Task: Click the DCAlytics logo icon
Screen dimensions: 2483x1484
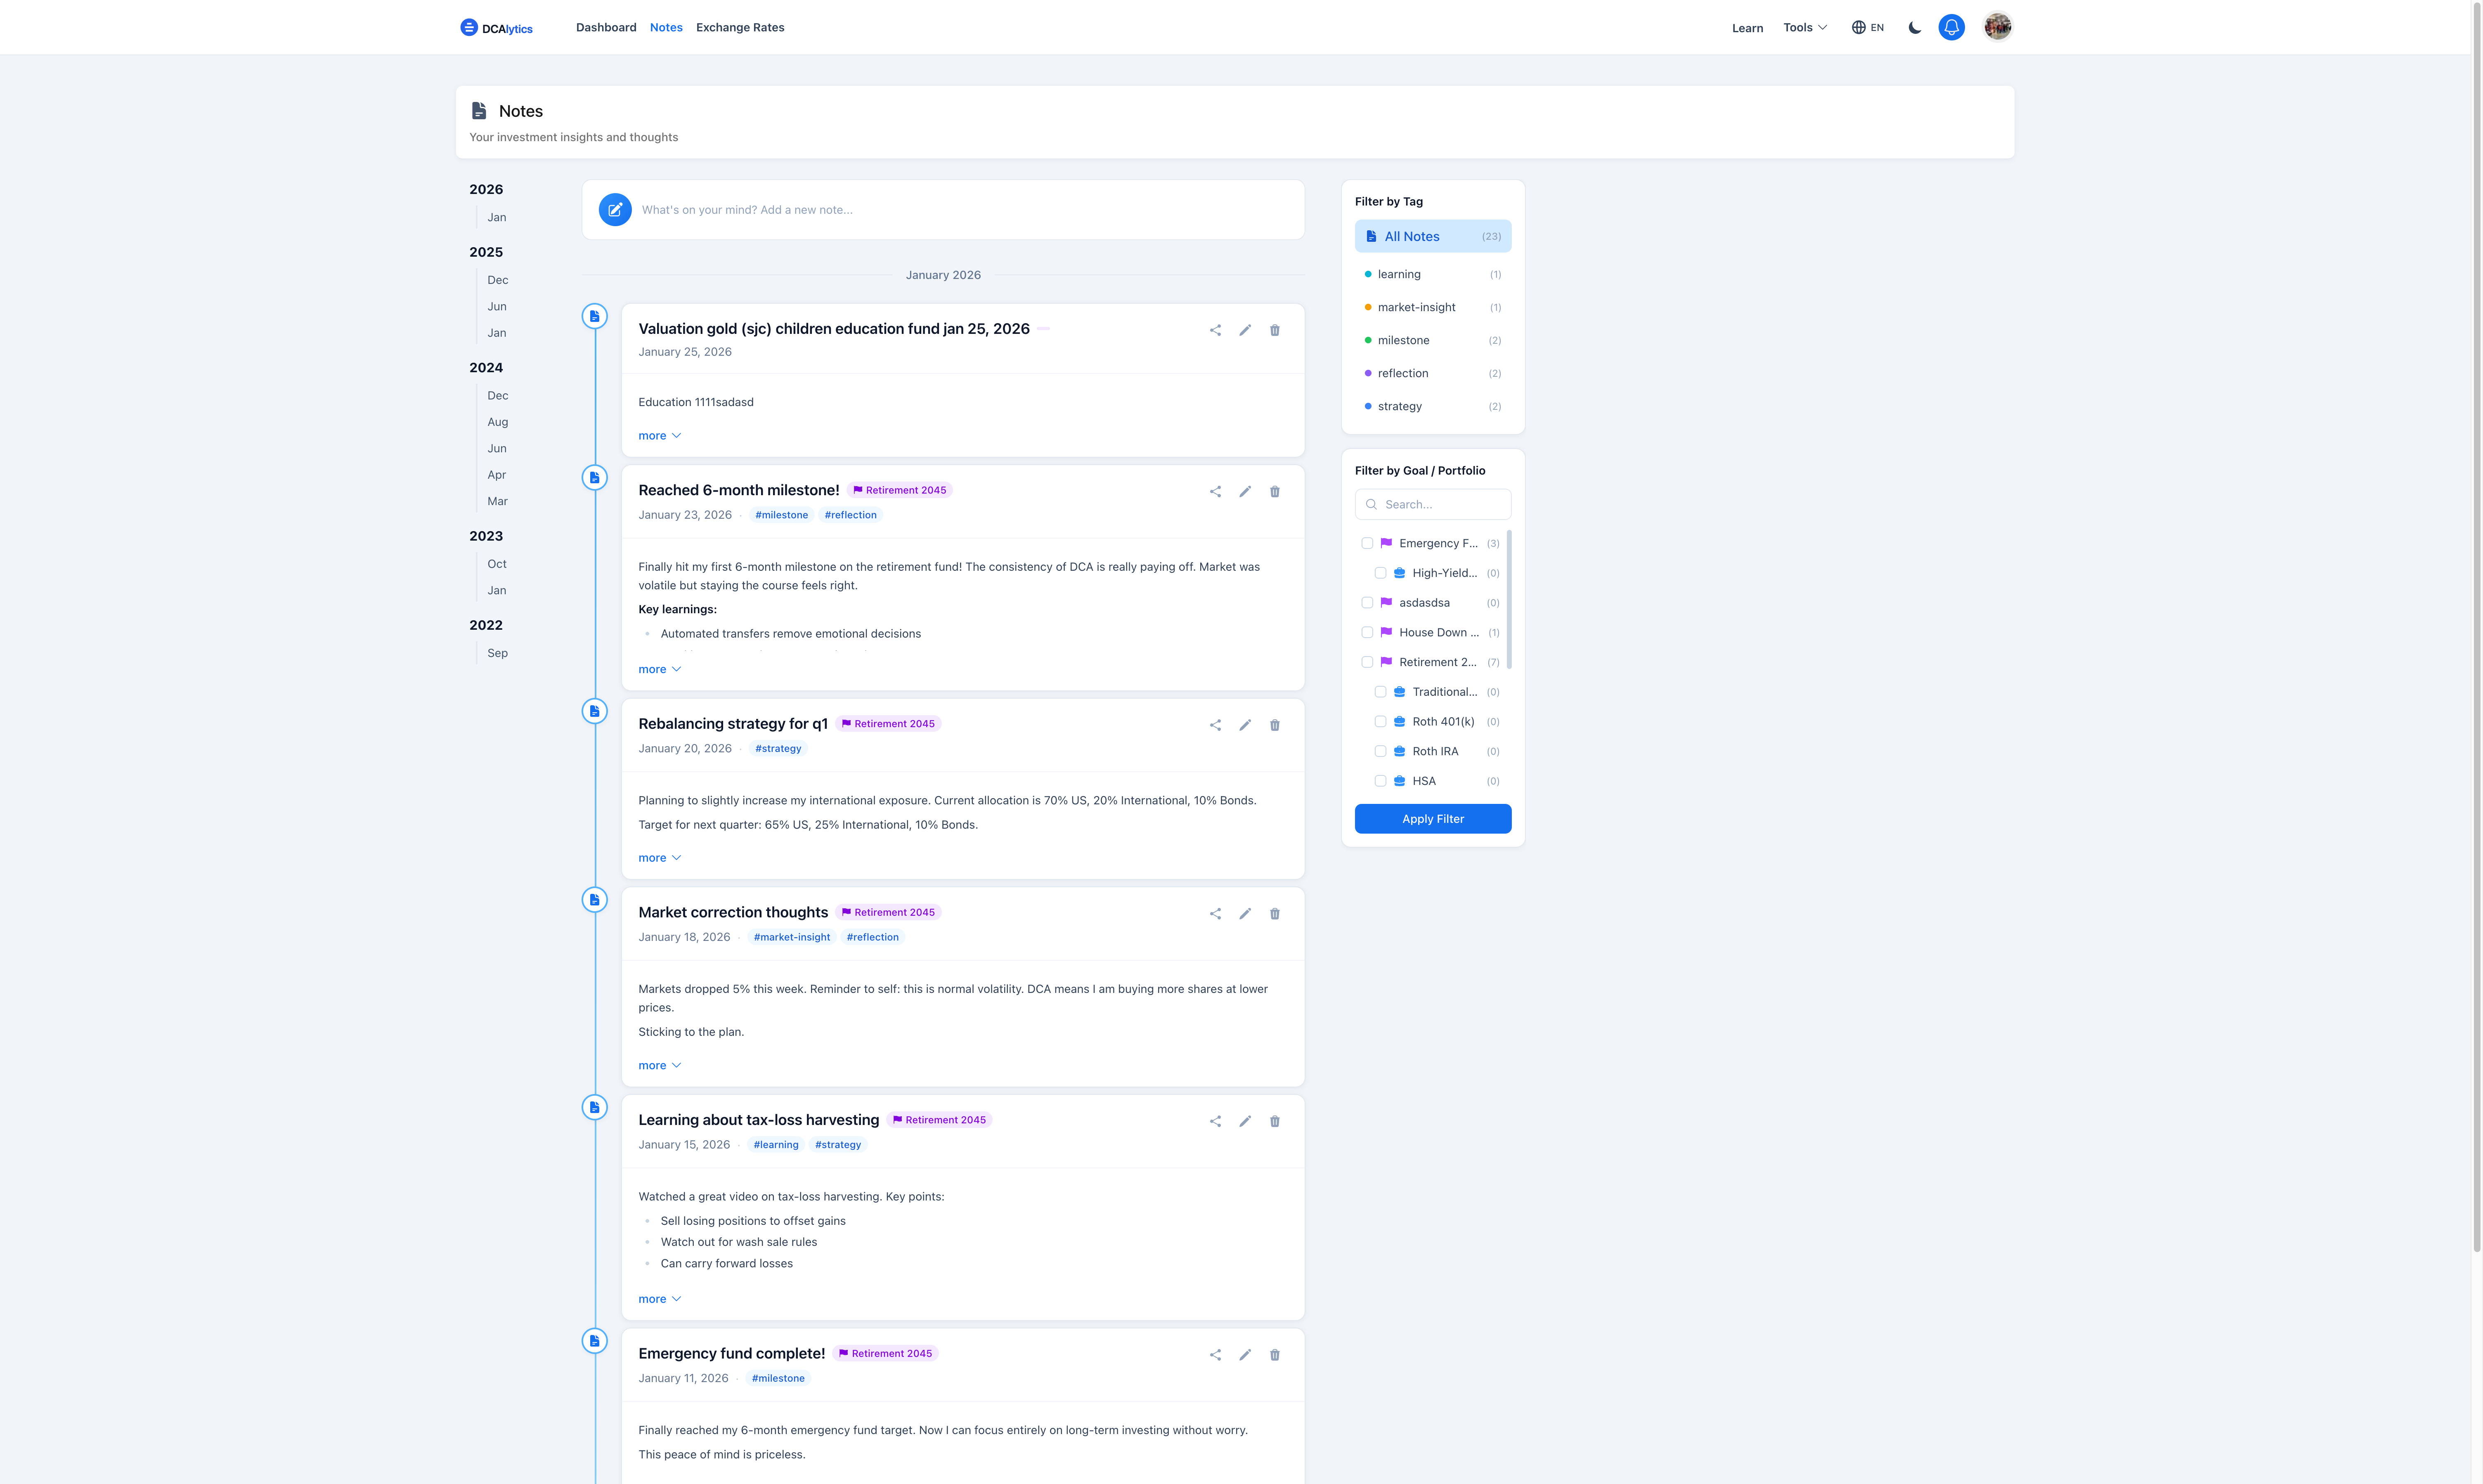Action: pos(468,27)
